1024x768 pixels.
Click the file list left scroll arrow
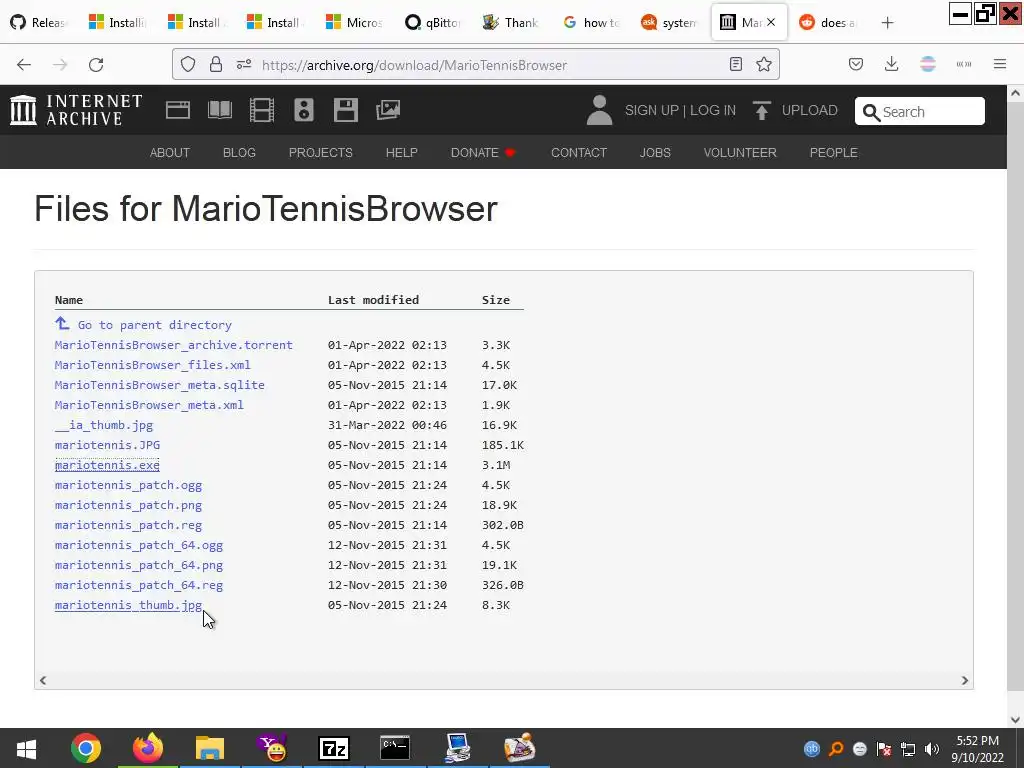pos(43,680)
